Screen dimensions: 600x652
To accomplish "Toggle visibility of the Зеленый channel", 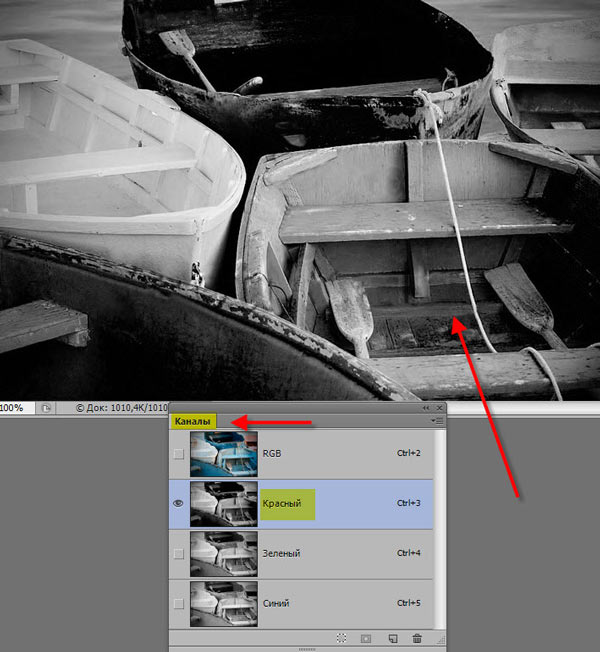I will coord(178,553).
